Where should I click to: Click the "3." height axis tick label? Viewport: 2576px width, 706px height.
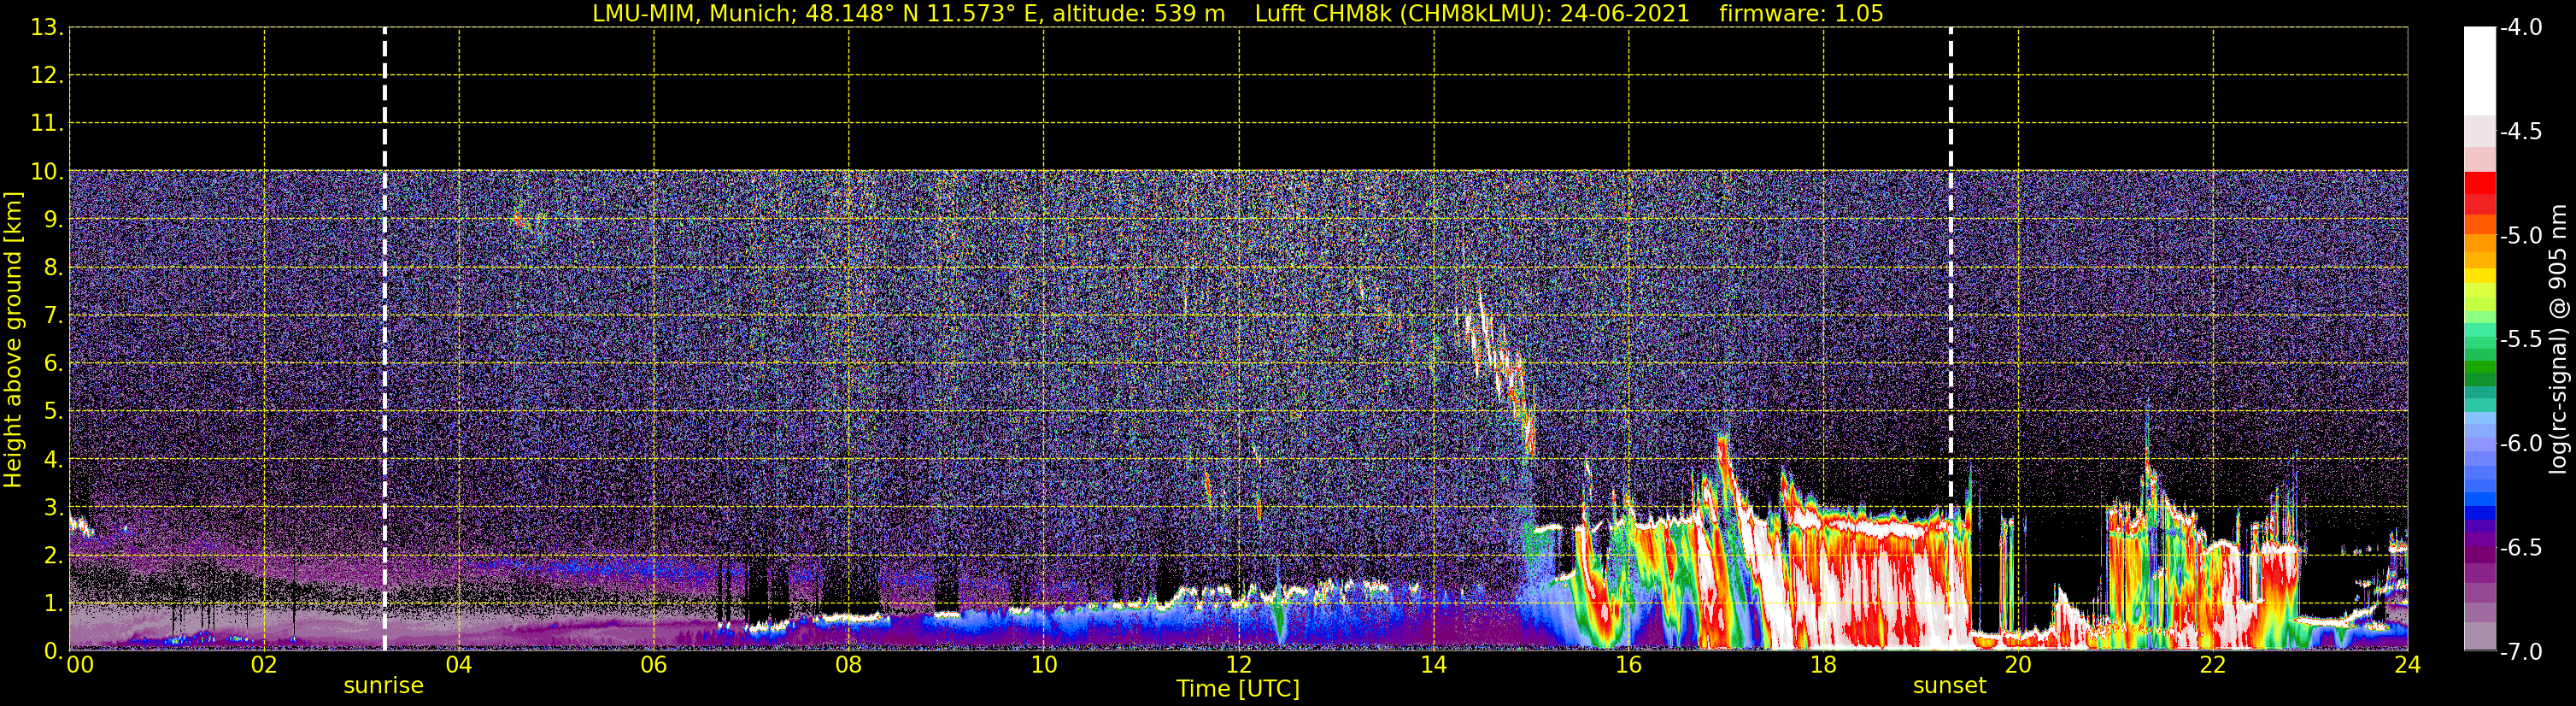tap(53, 508)
